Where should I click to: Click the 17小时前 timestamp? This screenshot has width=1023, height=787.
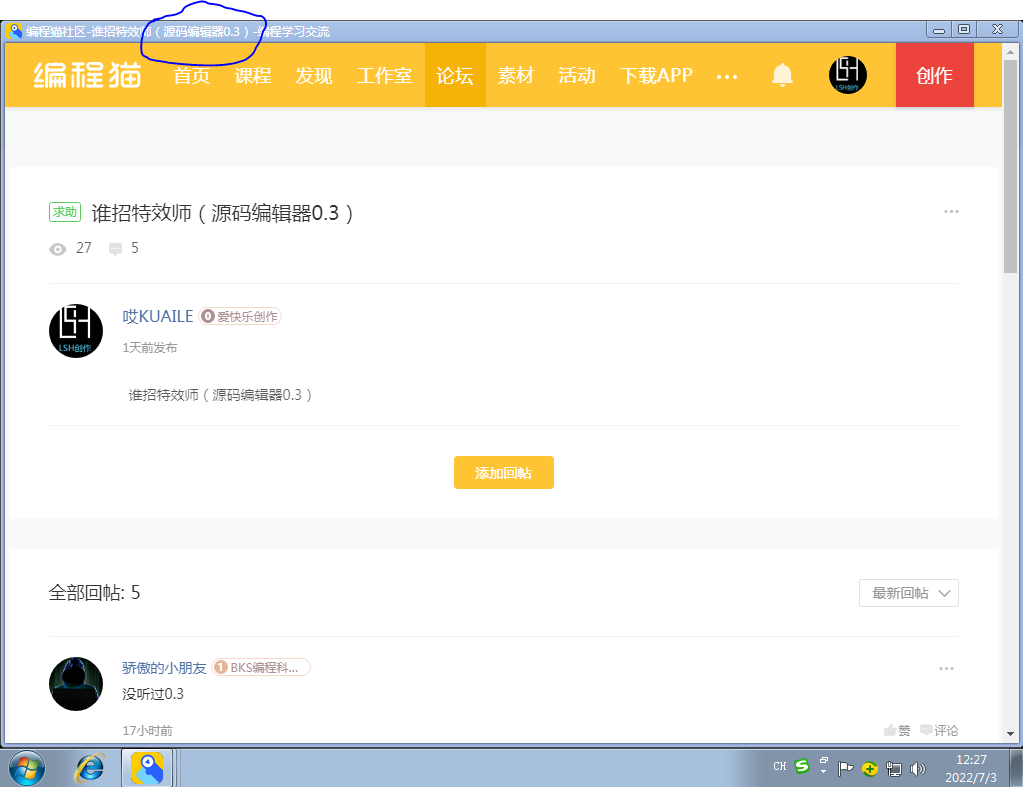(147, 730)
